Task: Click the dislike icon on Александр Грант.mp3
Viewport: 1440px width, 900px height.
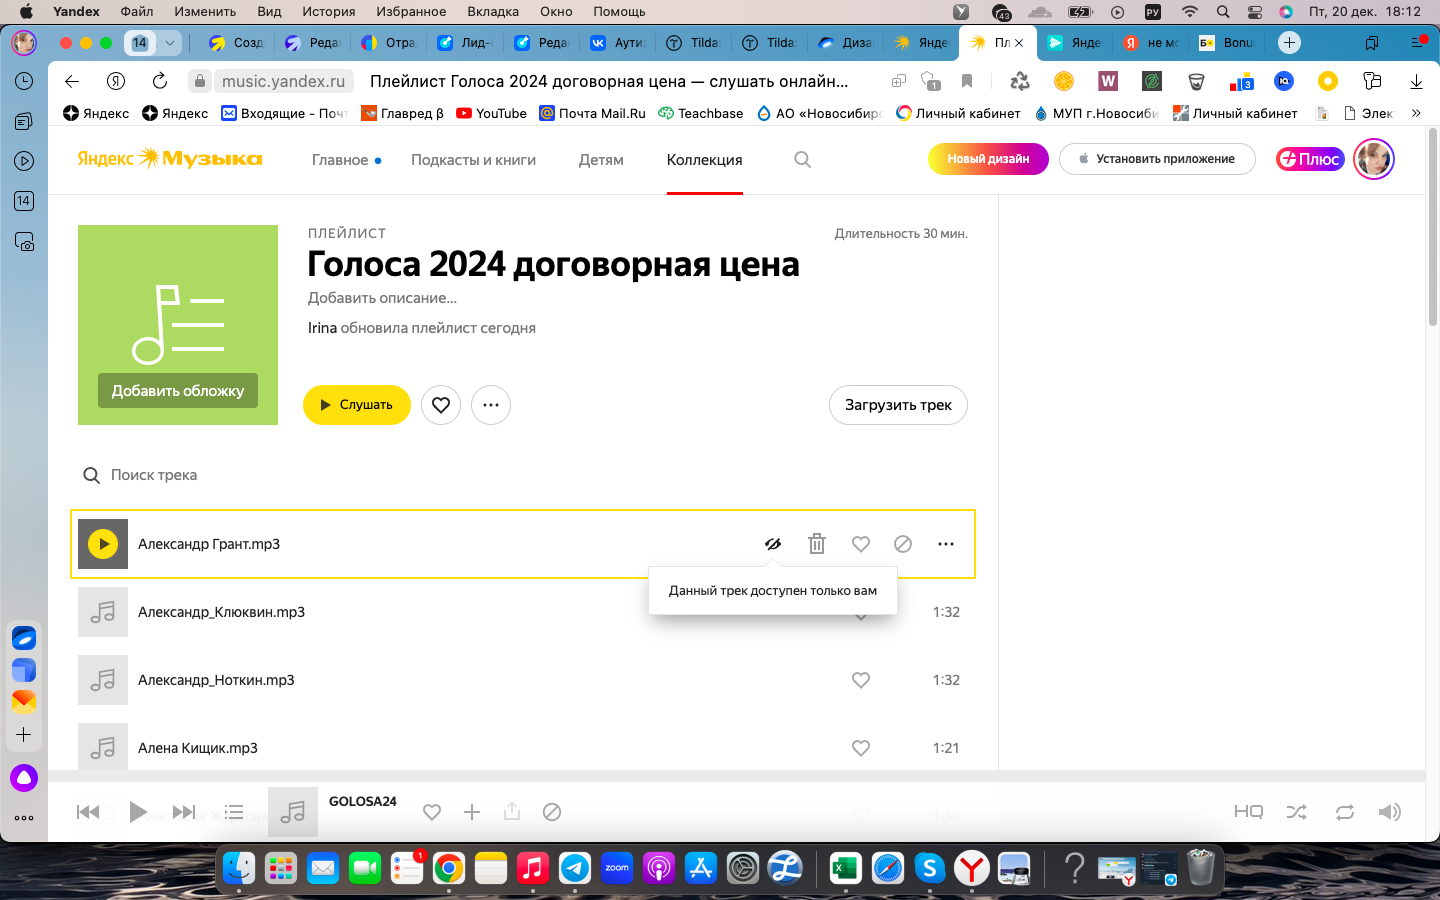Action: tap(903, 544)
